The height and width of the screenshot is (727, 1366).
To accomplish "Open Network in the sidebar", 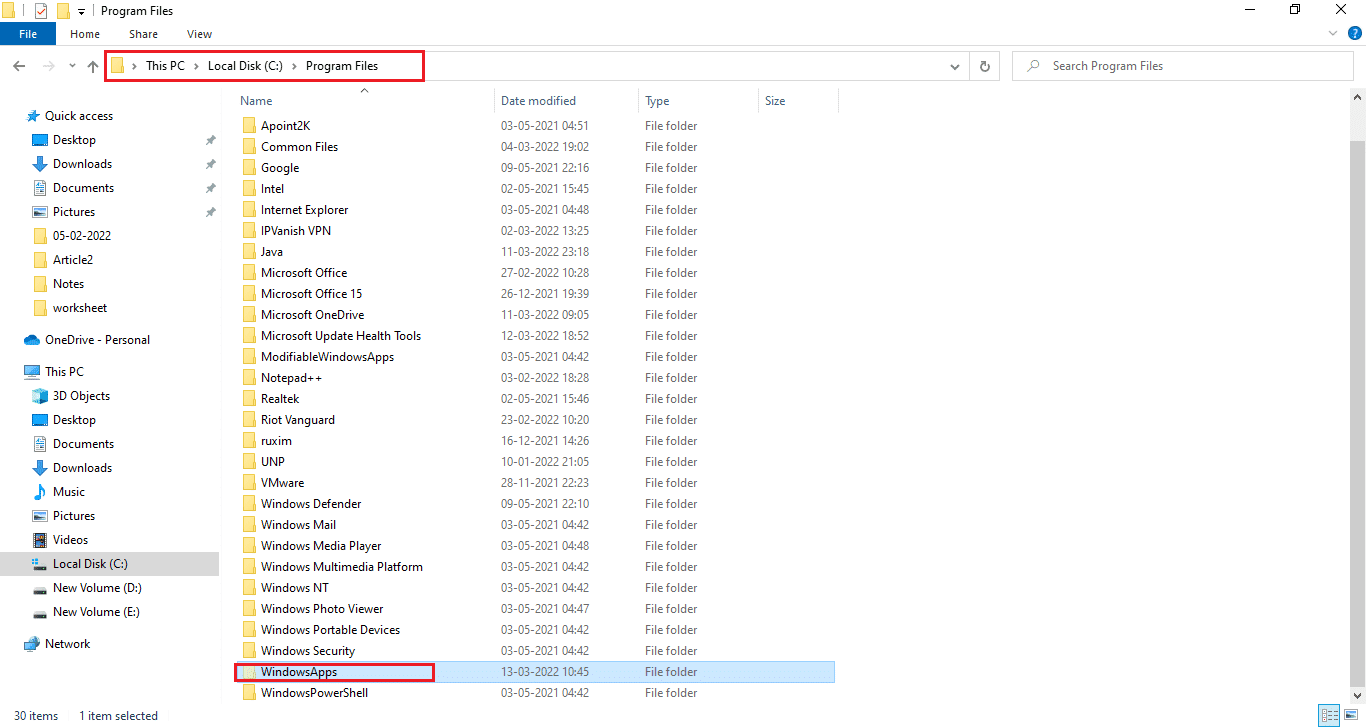I will pyautogui.click(x=66, y=643).
